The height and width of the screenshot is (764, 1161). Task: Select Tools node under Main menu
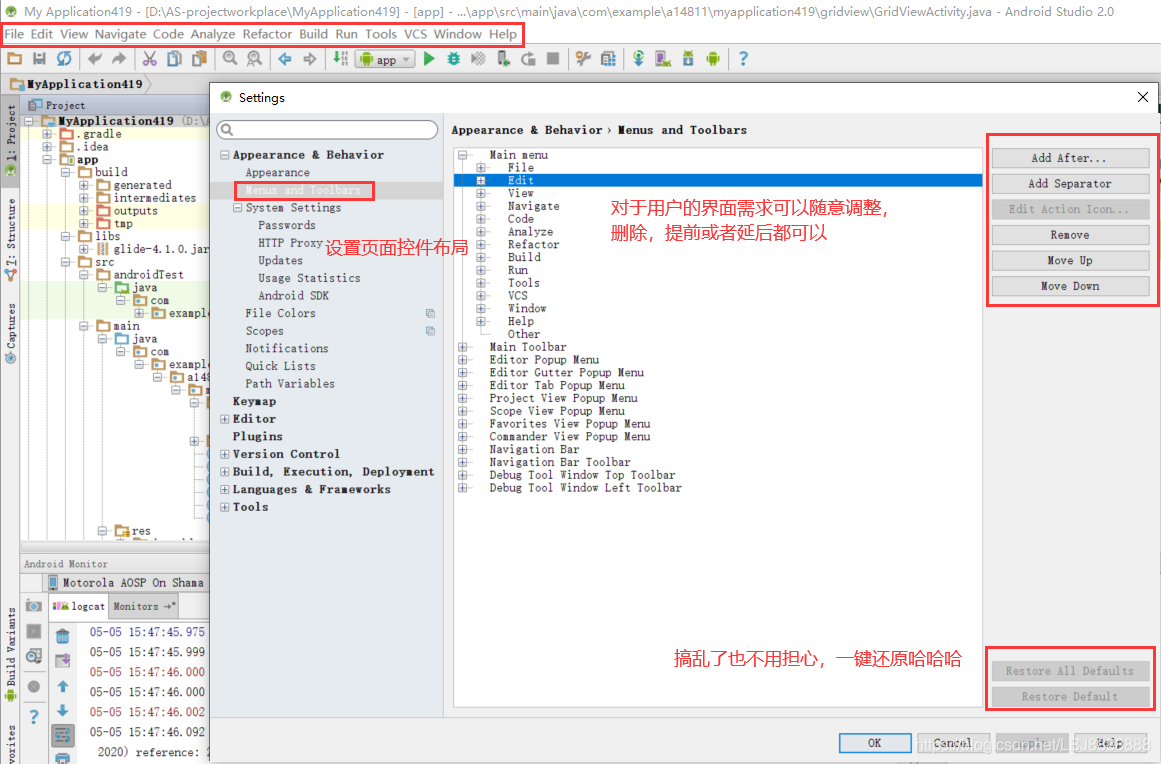point(523,283)
